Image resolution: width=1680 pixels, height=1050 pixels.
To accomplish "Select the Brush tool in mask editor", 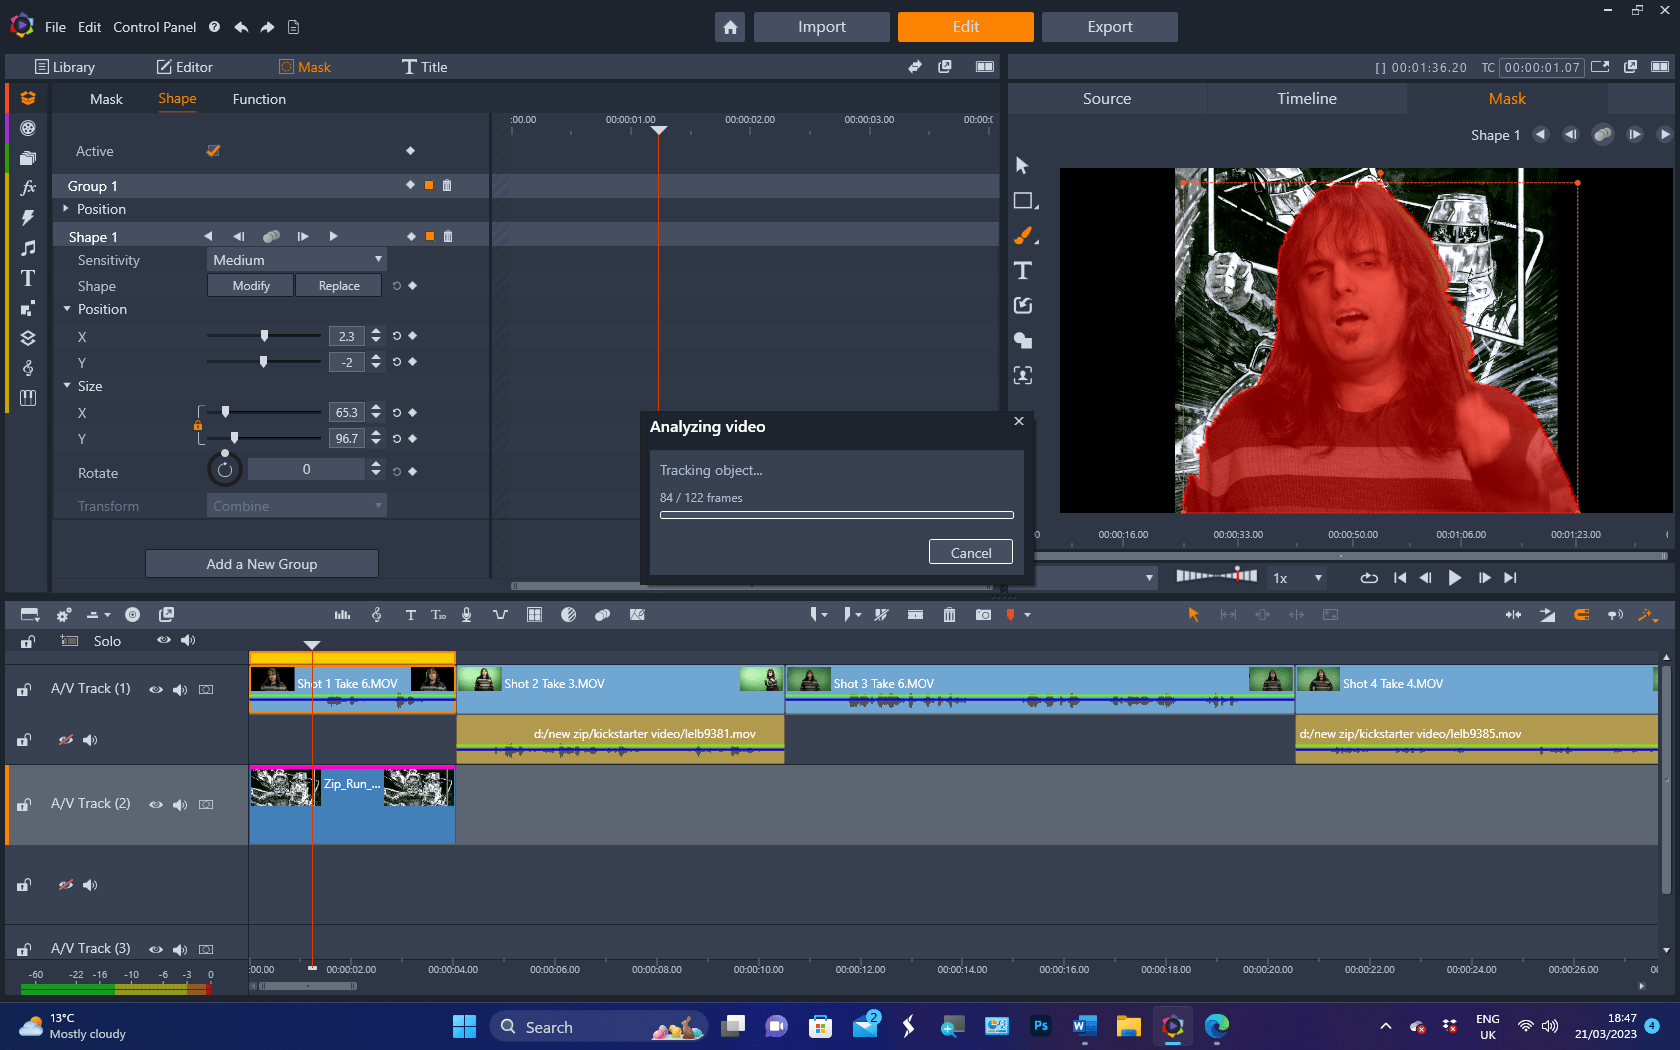I will point(1023,236).
